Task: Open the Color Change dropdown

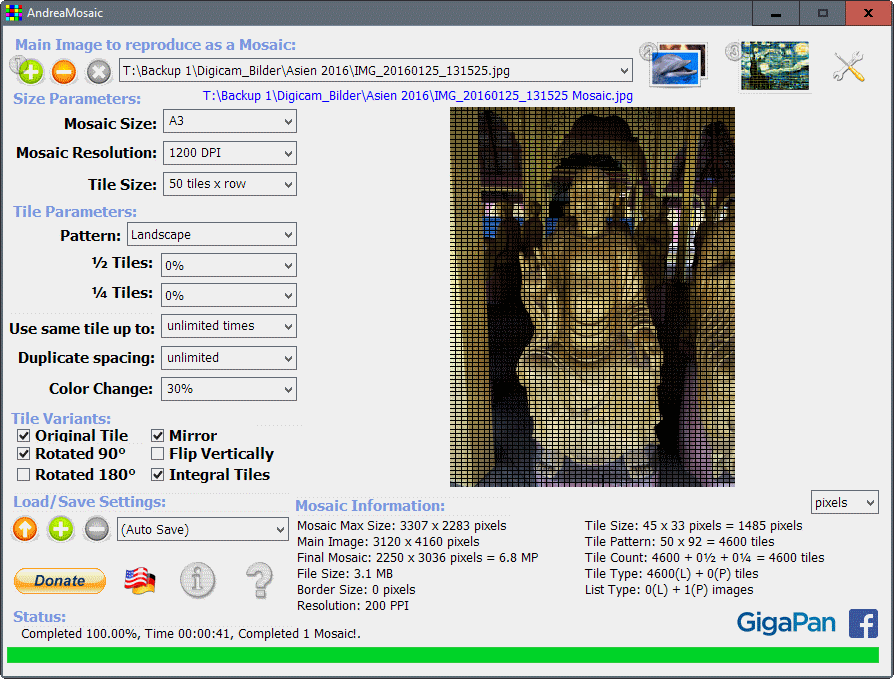Action: click(x=229, y=389)
